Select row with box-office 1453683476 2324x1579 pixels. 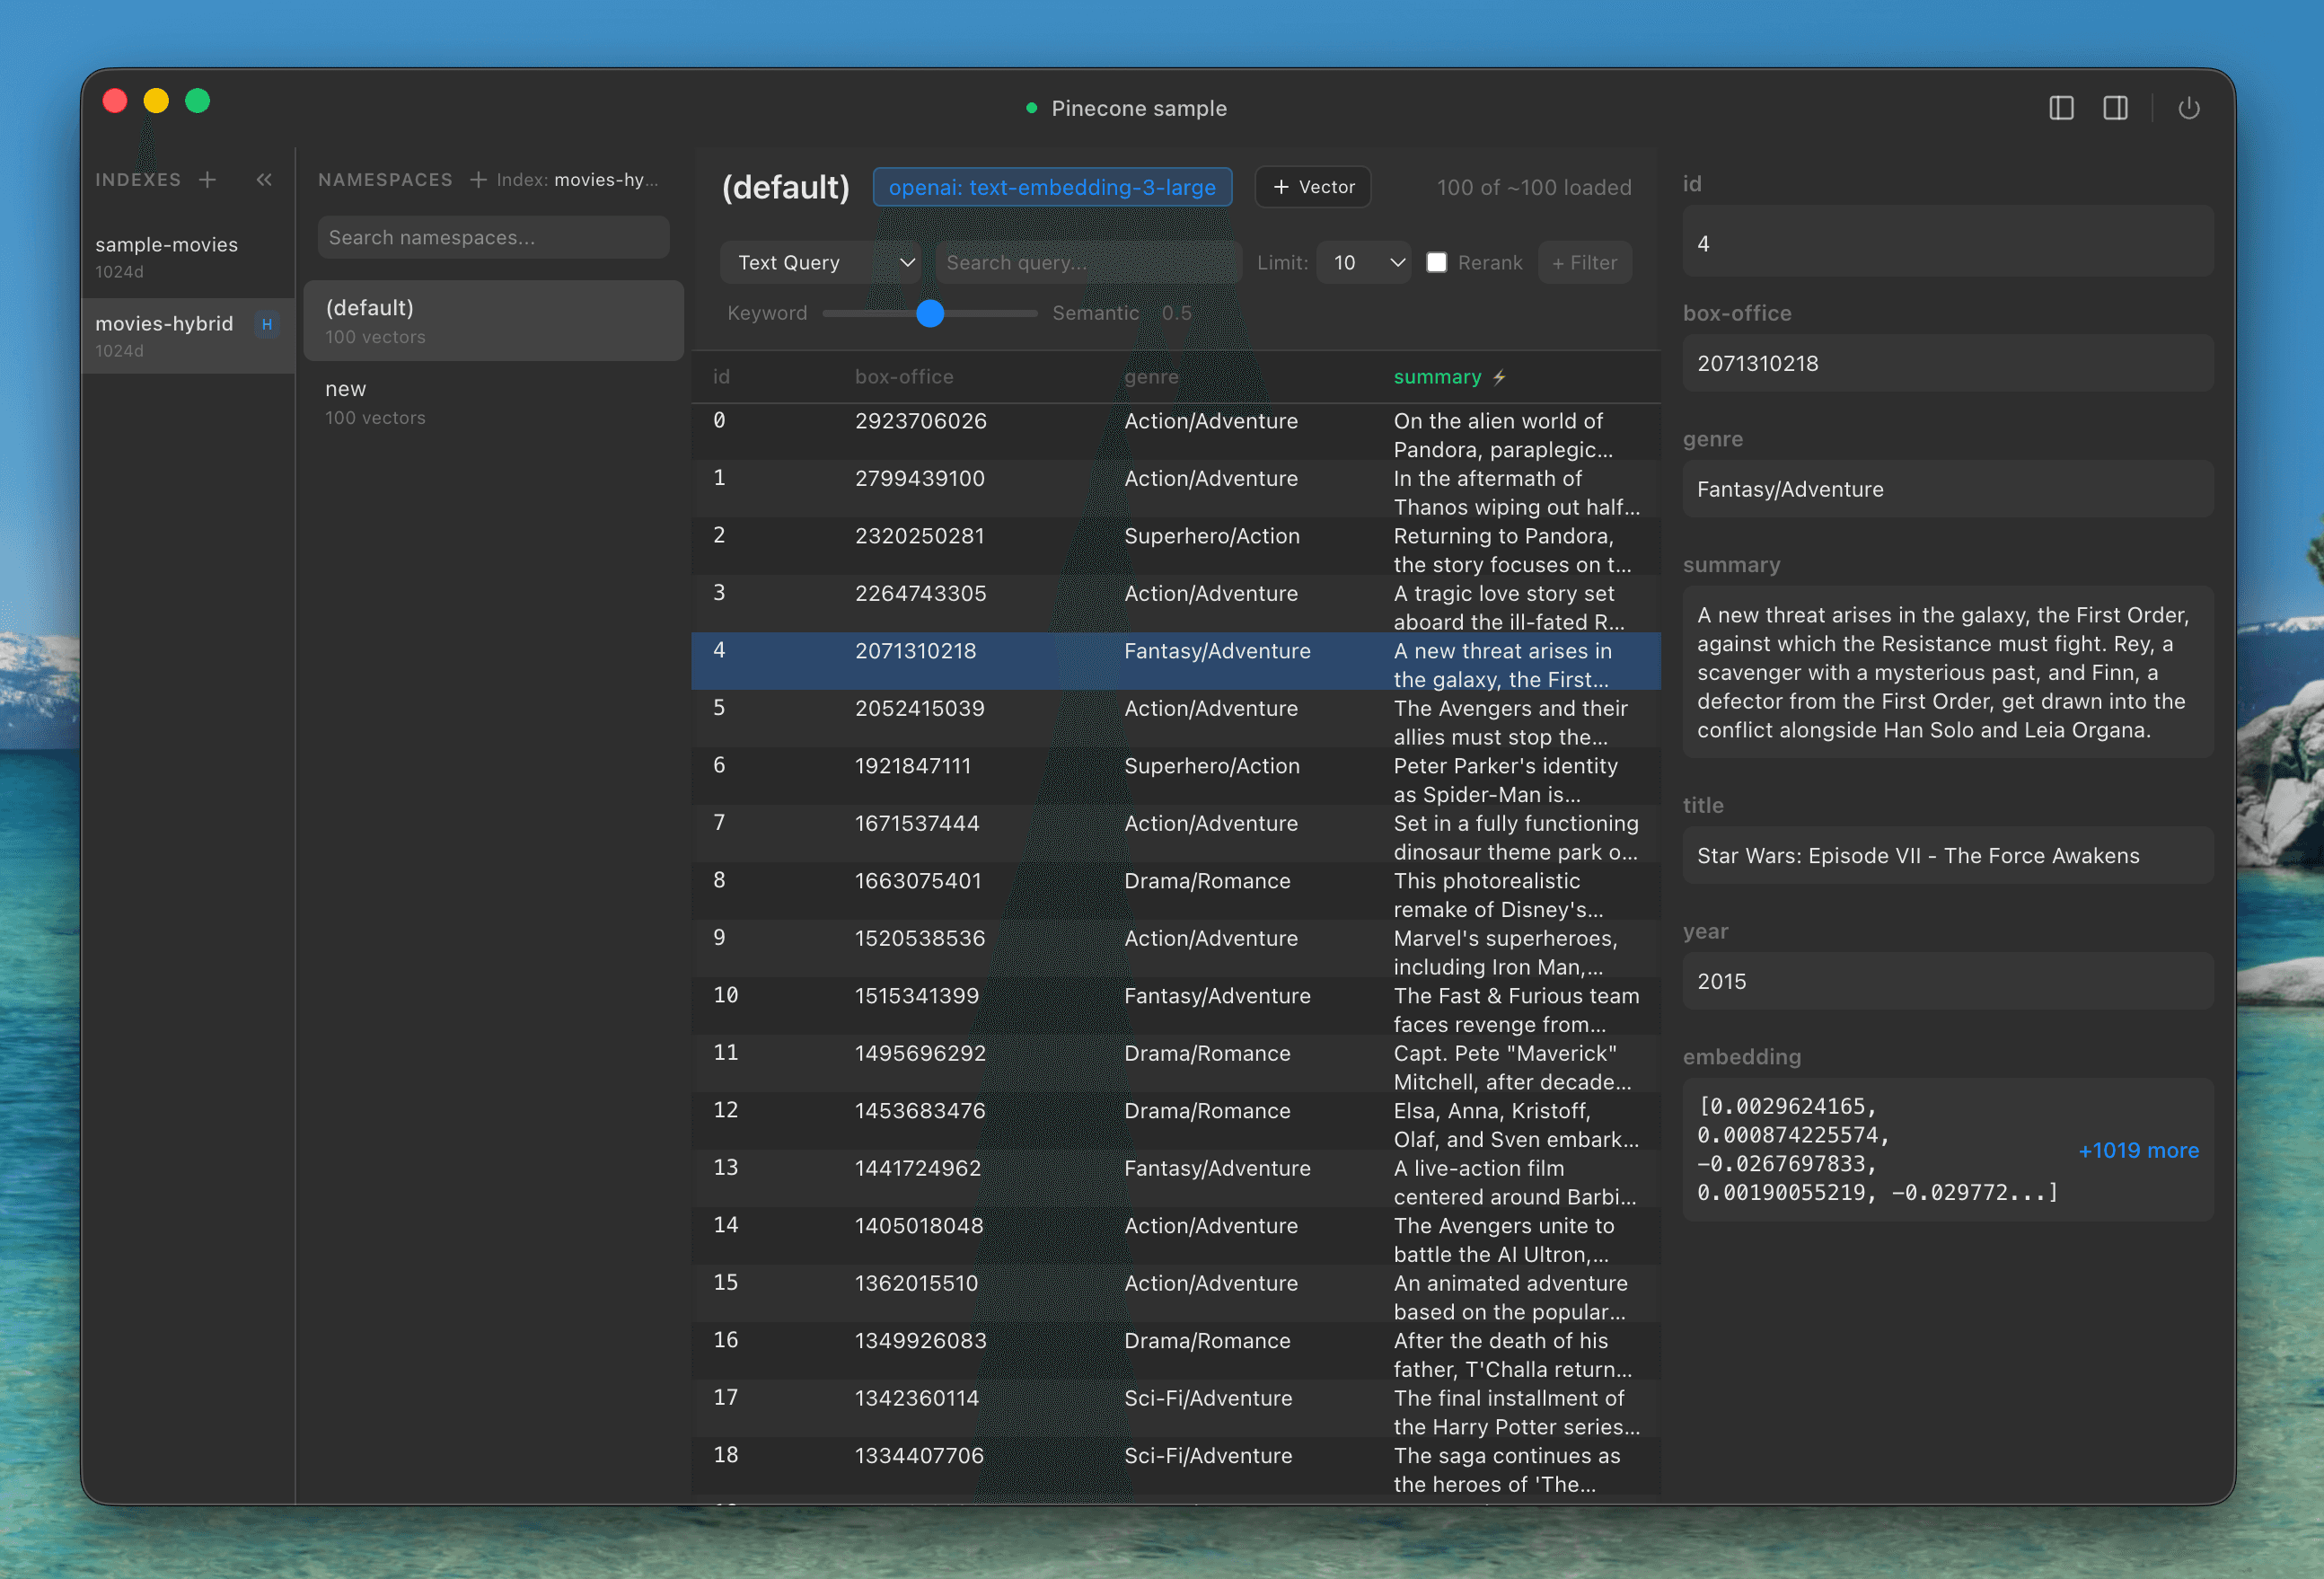1176,1123
